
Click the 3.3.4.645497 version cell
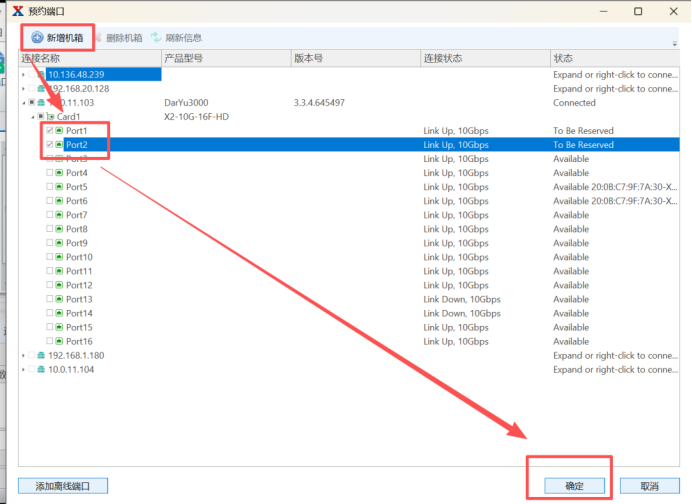(x=319, y=103)
